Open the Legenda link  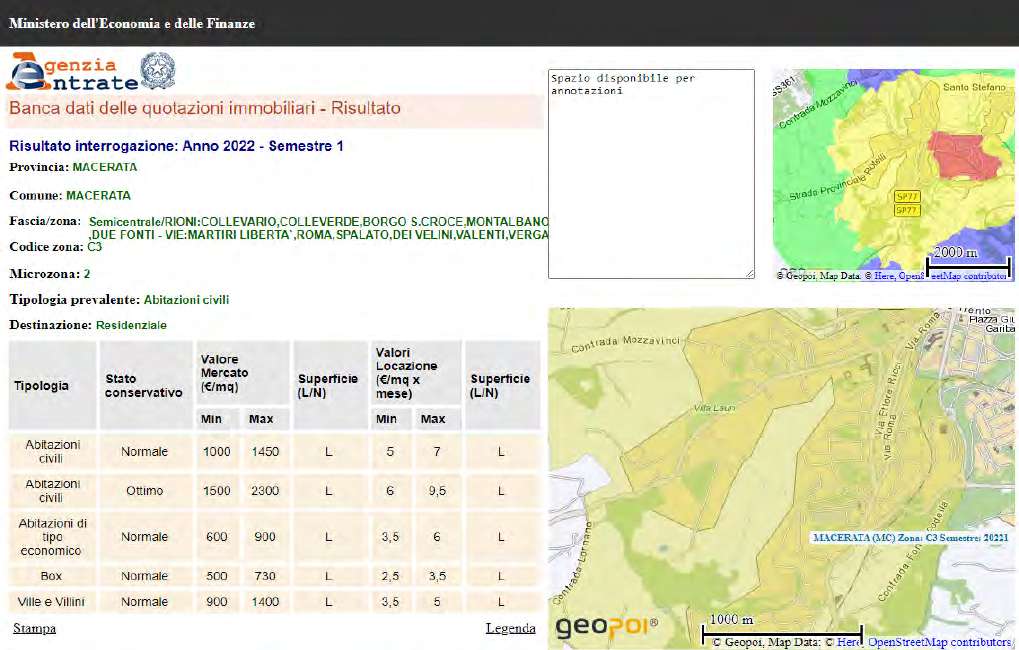click(x=510, y=628)
